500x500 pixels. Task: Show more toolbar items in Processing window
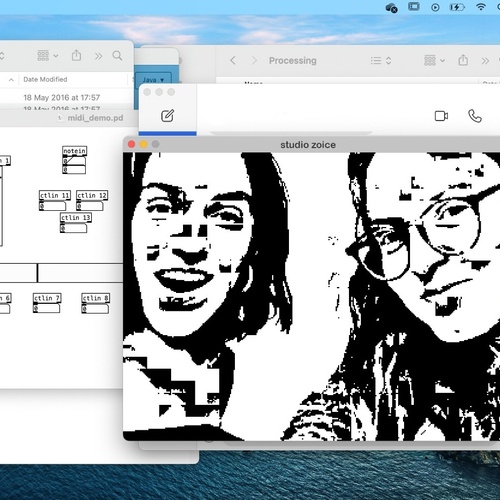(x=485, y=61)
